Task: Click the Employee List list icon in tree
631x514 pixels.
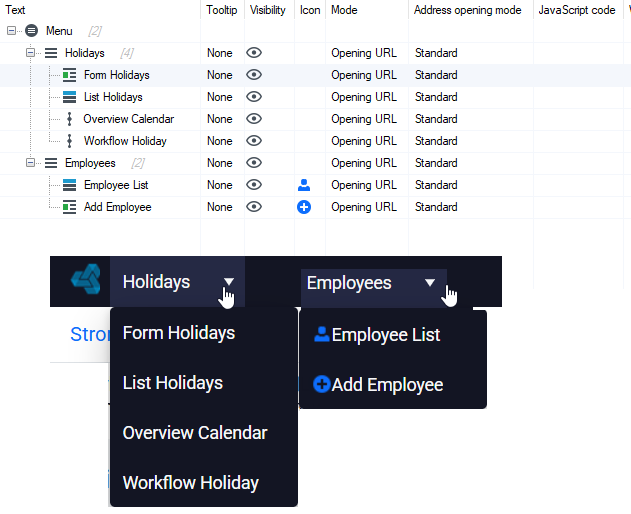Action: pyautogui.click(x=69, y=185)
